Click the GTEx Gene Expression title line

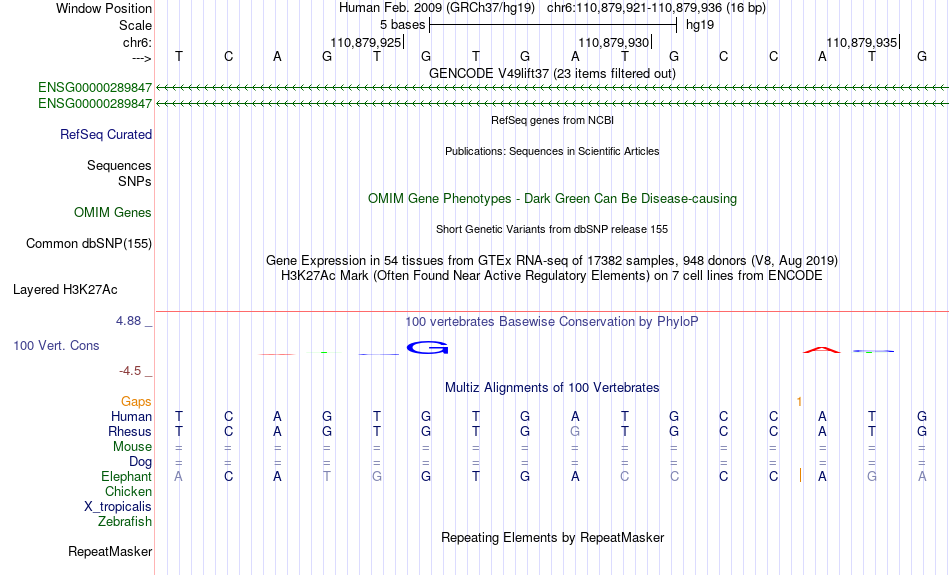pos(552,261)
